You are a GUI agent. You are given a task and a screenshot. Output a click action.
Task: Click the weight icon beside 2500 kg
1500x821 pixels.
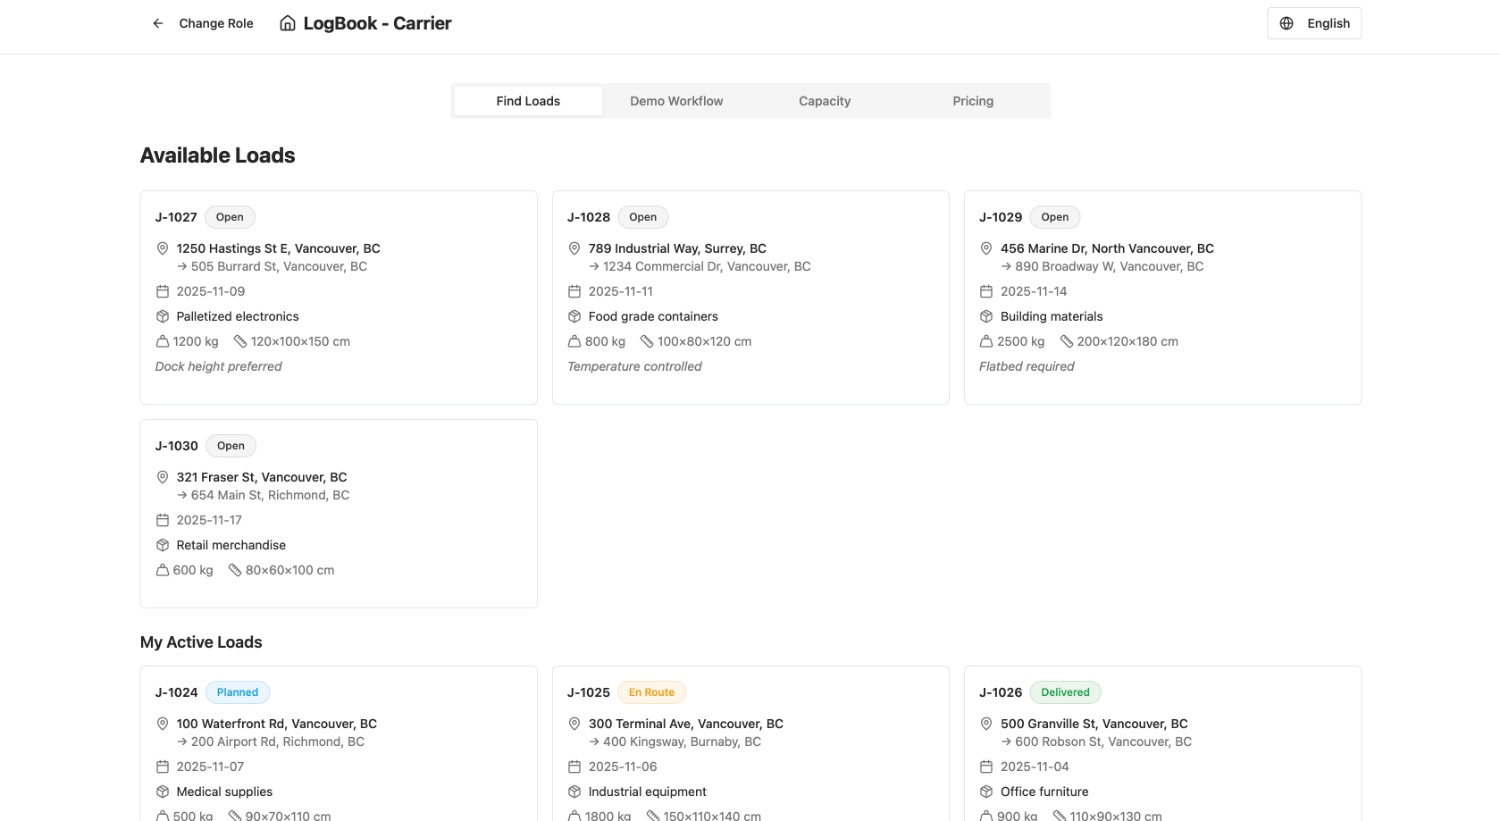pyautogui.click(x=986, y=341)
